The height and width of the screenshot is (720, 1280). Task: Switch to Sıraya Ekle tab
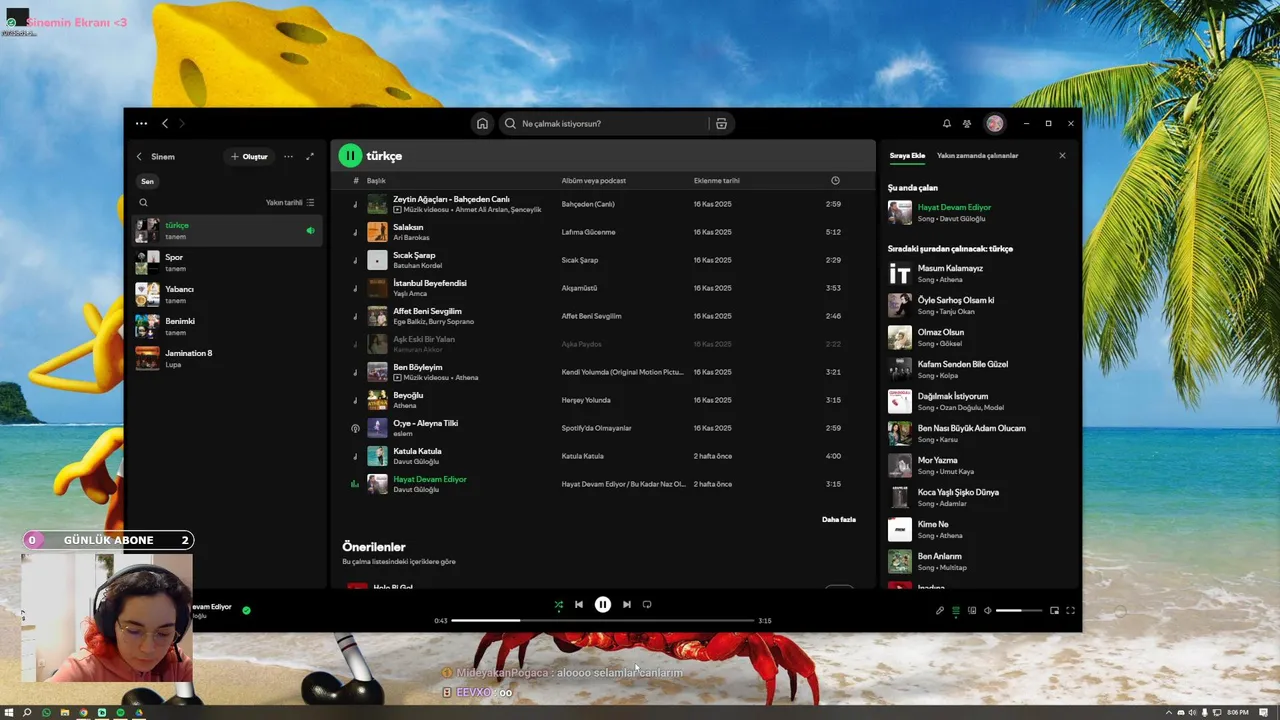coord(907,155)
